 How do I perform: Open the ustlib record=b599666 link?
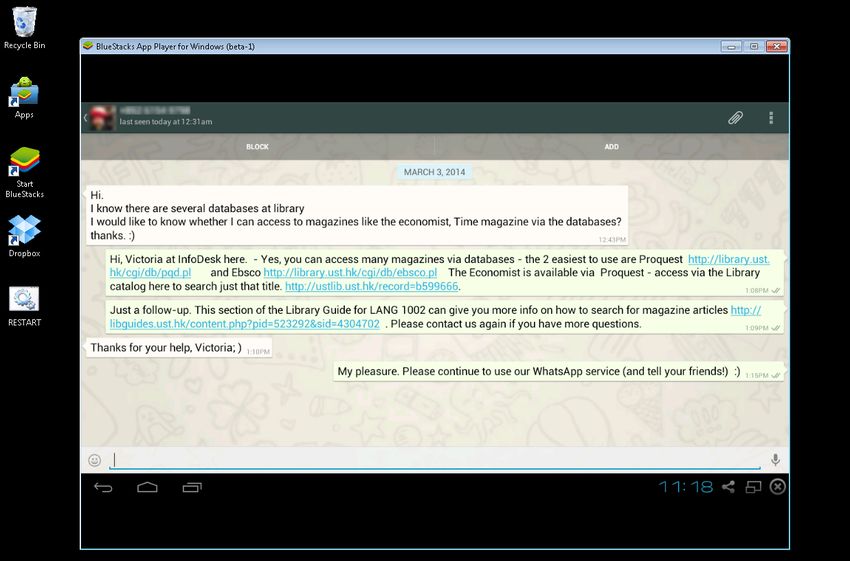(x=371, y=286)
